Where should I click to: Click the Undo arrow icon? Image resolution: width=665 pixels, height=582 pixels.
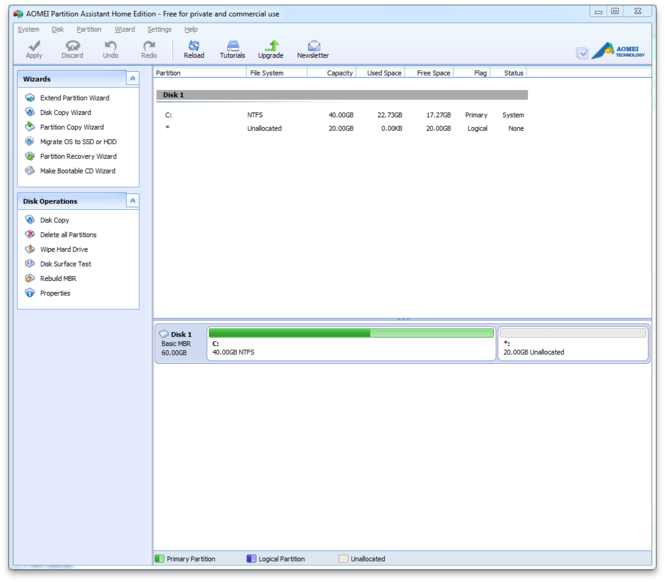coord(111,45)
